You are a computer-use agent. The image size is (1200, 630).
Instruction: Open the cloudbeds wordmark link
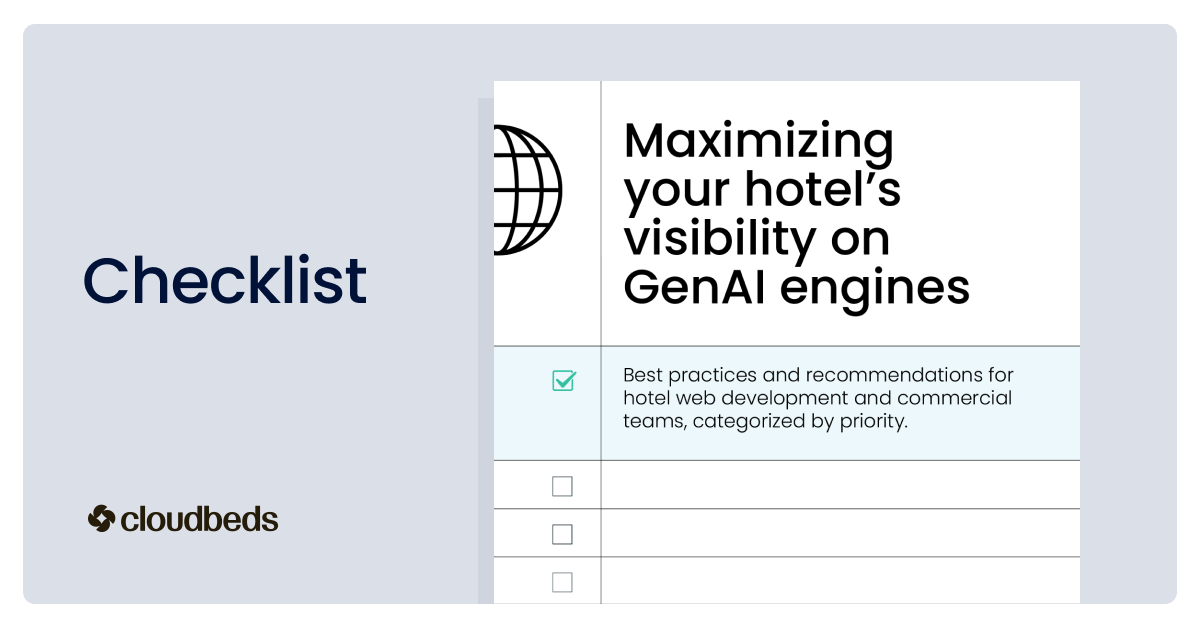coord(199,520)
